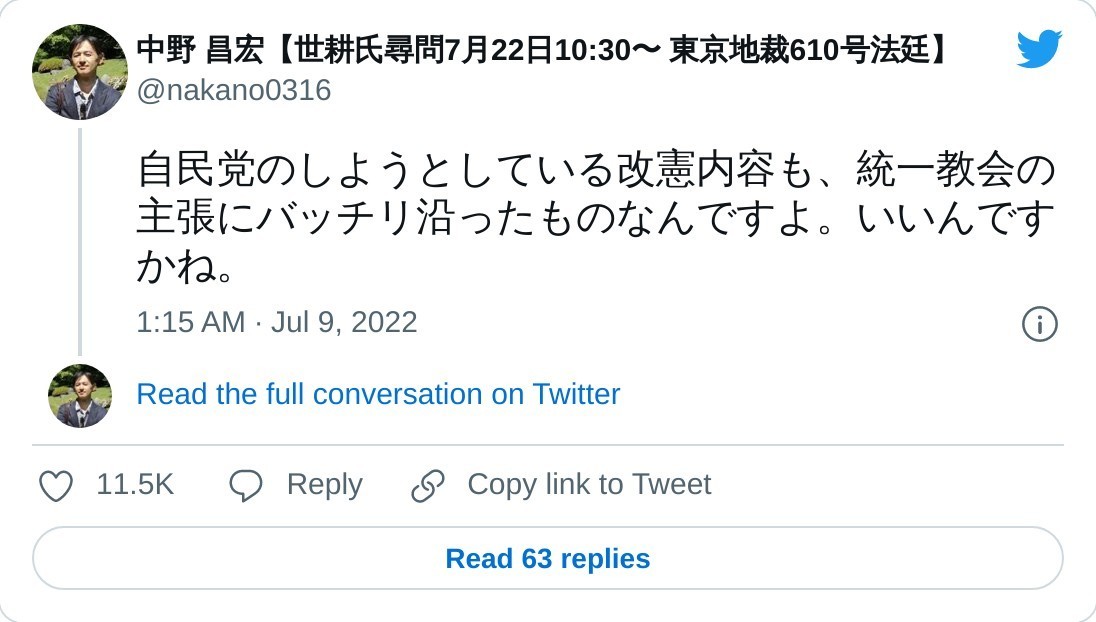Click the @nakano0316 handle

click(x=234, y=91)
